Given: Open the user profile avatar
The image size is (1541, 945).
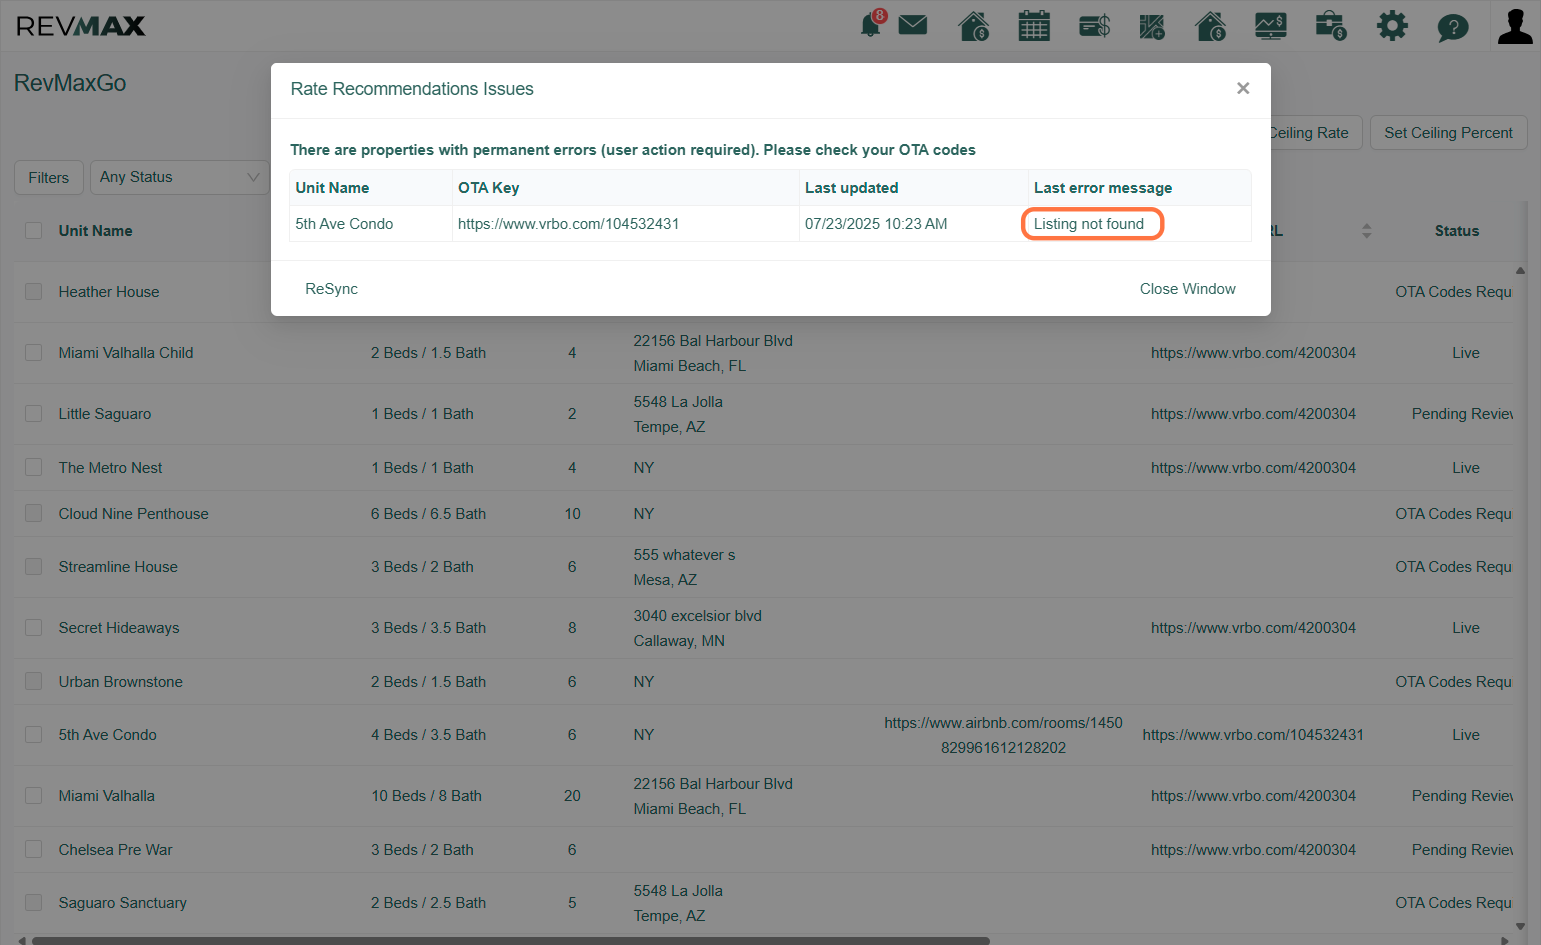Looking at the screenshot, I should click(1515, 26).
